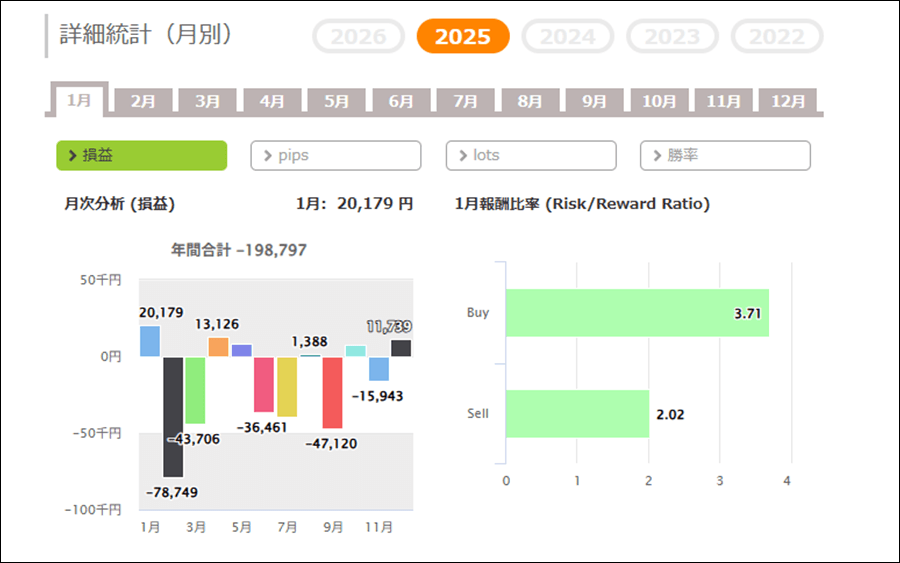Select the 1月 month tab

pos(79,101)
